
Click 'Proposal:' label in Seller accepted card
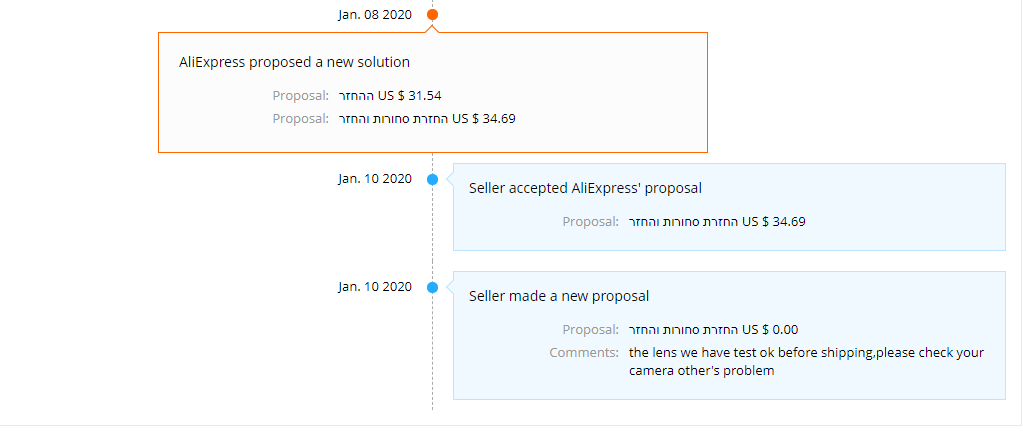(590, 221)
